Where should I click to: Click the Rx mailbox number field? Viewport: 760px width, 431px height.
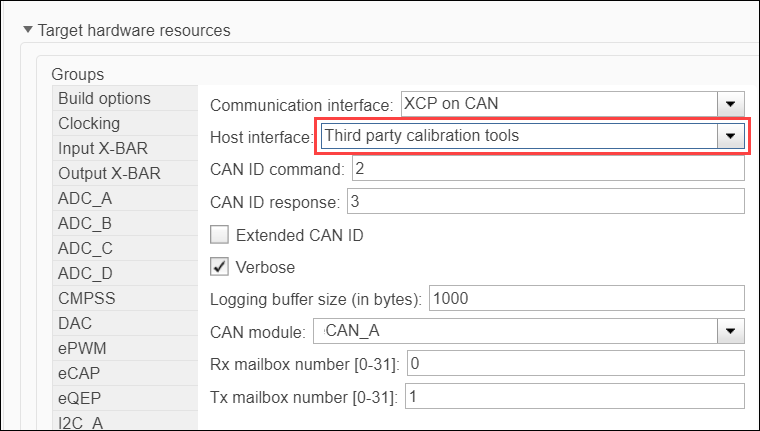tap(574, 363)
